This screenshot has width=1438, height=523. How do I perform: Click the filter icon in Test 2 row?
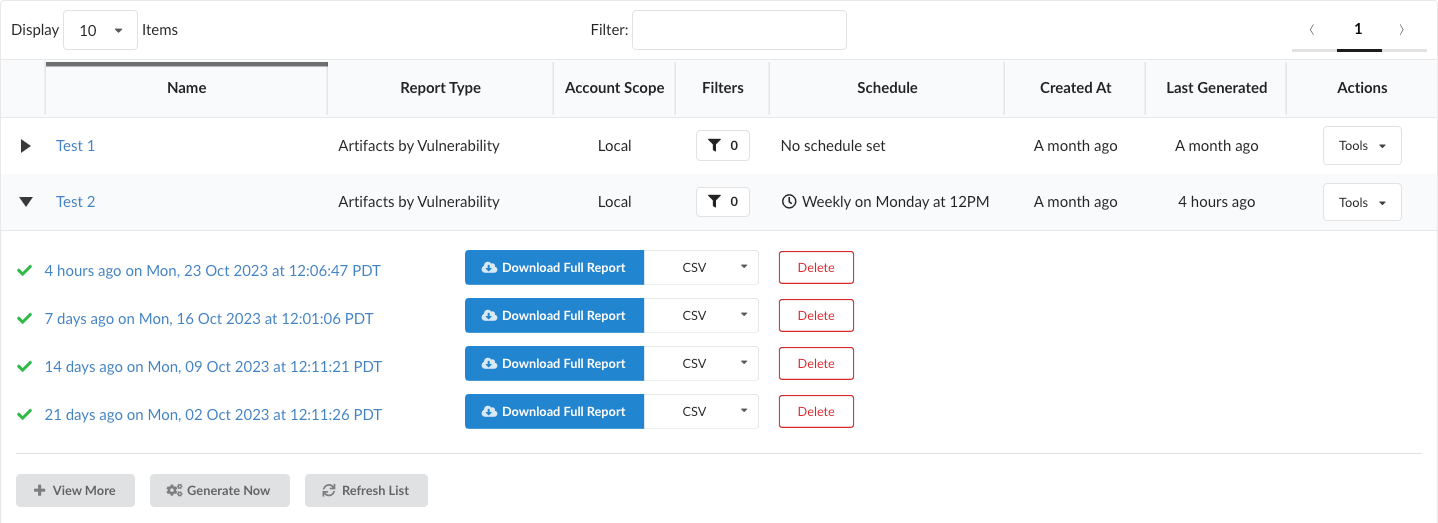714,202
